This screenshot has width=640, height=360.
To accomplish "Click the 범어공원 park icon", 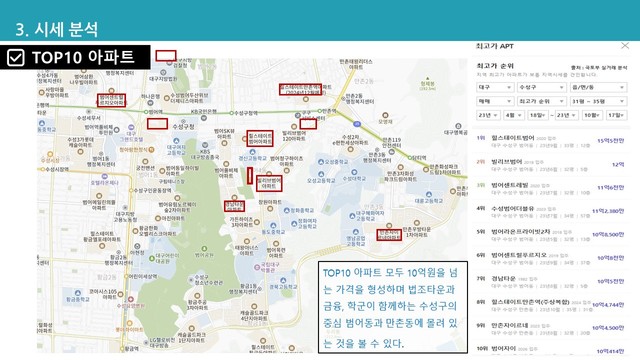I will [204, 249].
